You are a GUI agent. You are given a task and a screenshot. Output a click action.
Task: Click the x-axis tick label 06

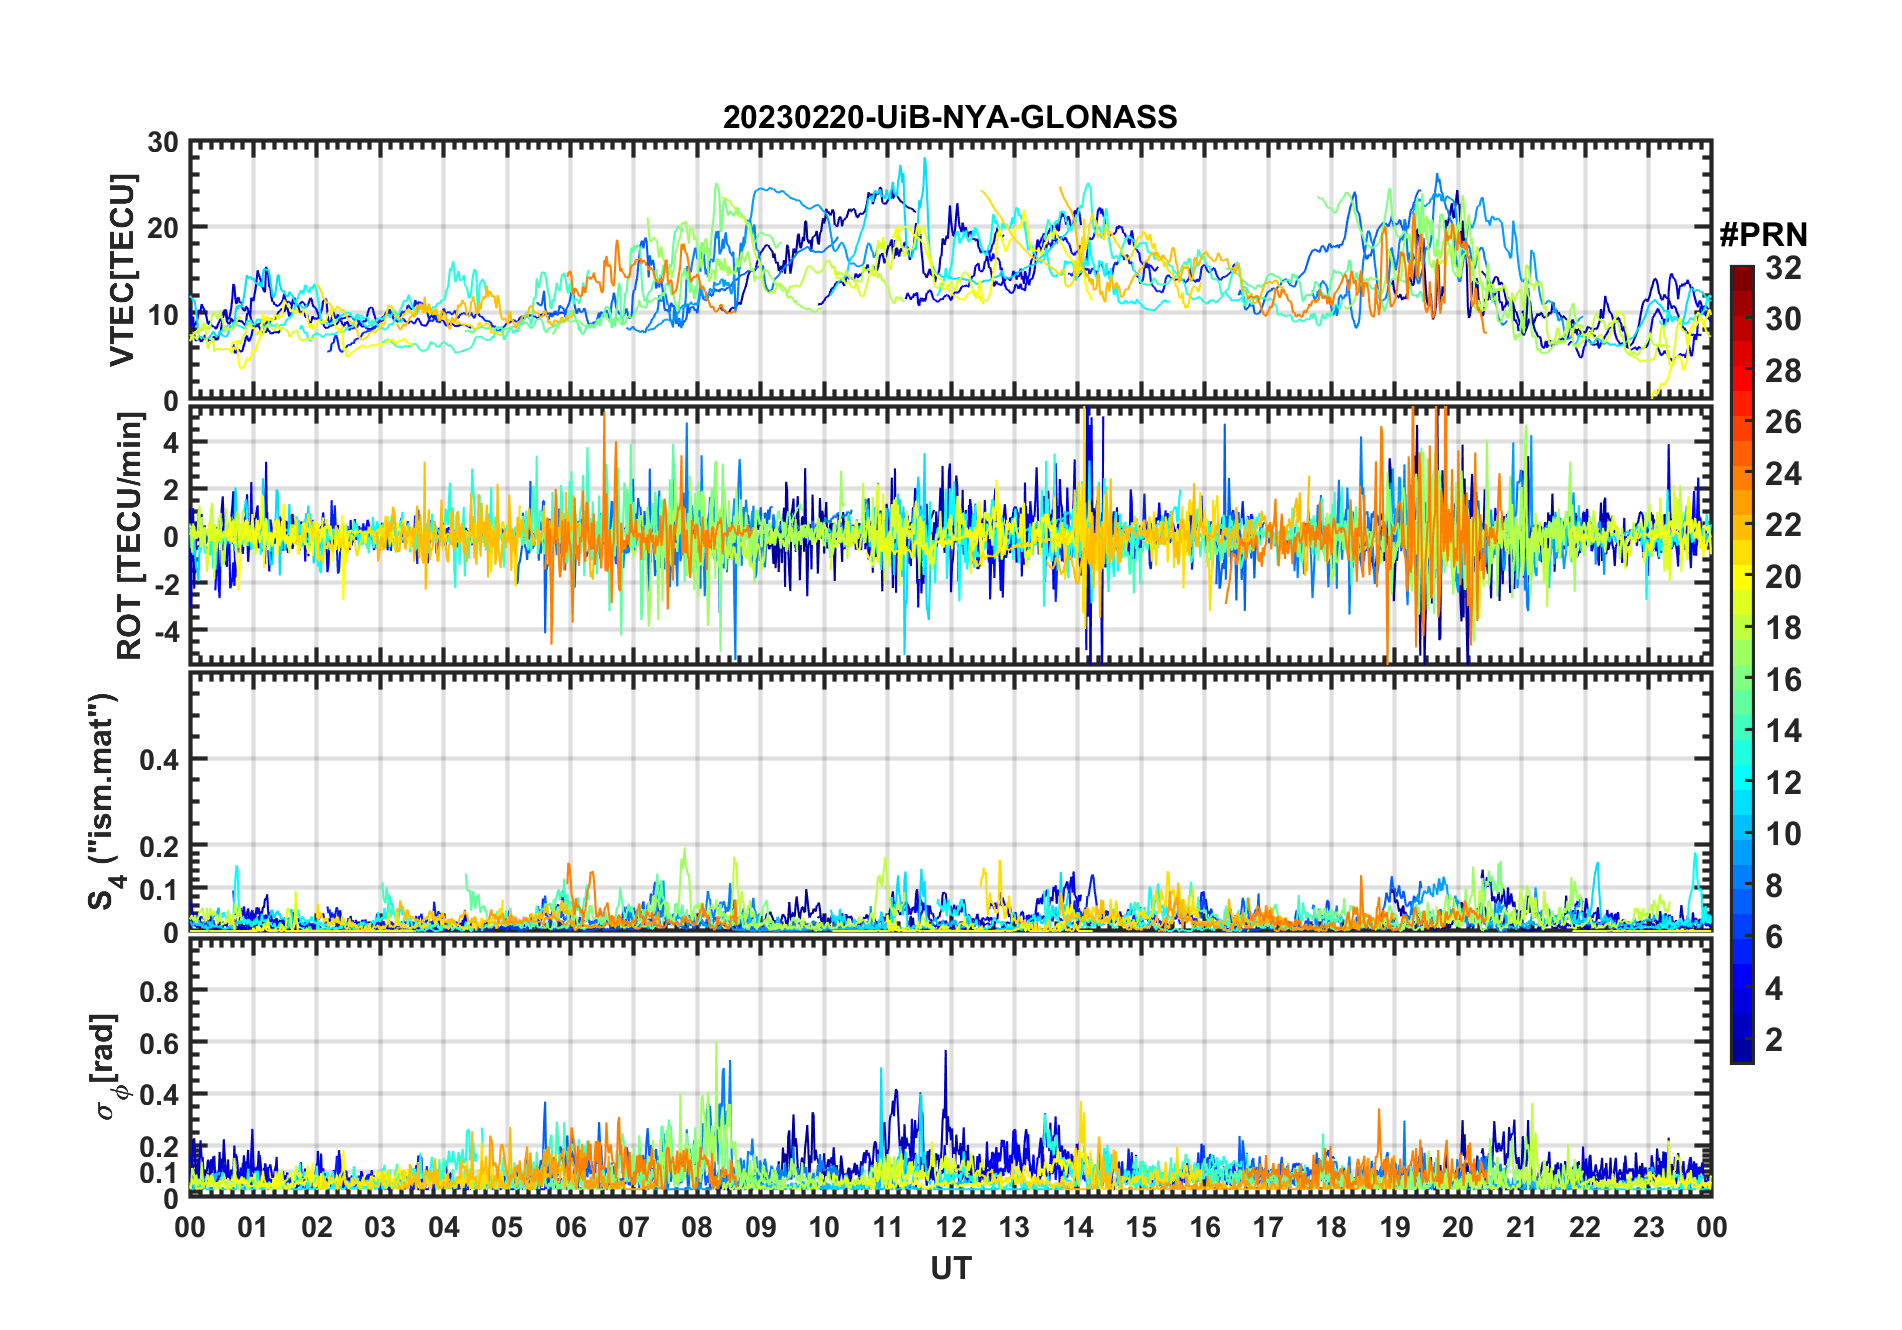pyautogui.click(x=570, y=1227)
